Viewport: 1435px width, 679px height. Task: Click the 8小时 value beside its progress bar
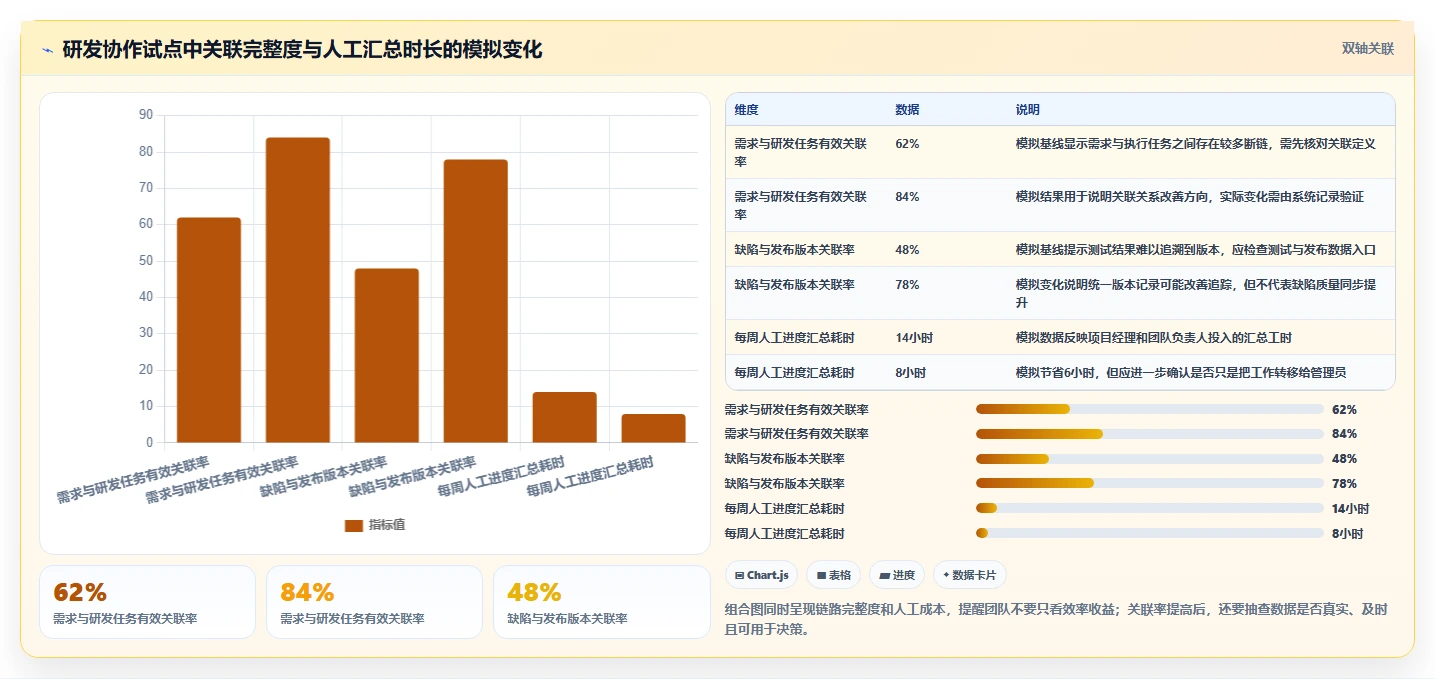(1347, 533)
